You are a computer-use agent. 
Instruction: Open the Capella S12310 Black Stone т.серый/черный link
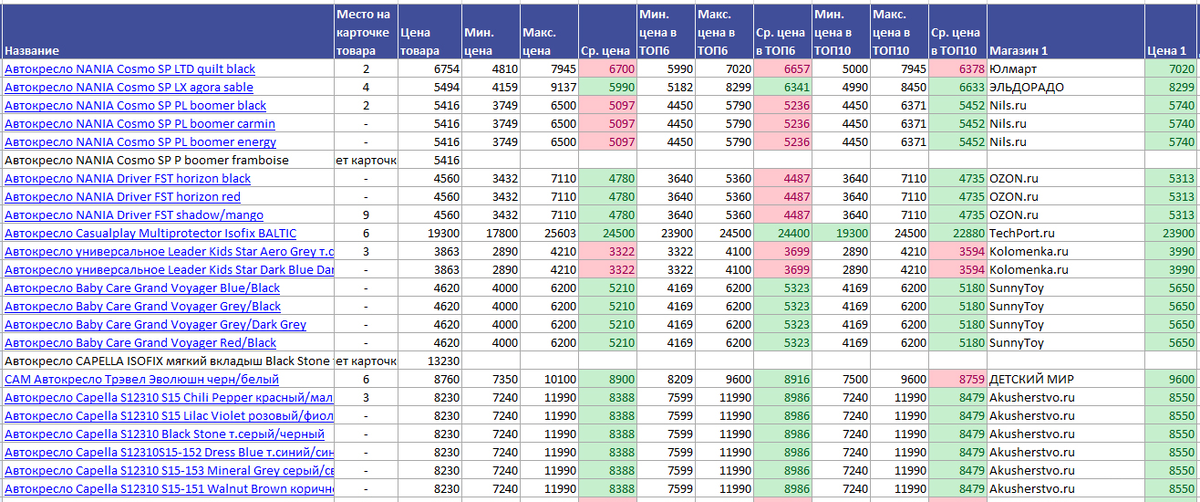pos(164,433)
